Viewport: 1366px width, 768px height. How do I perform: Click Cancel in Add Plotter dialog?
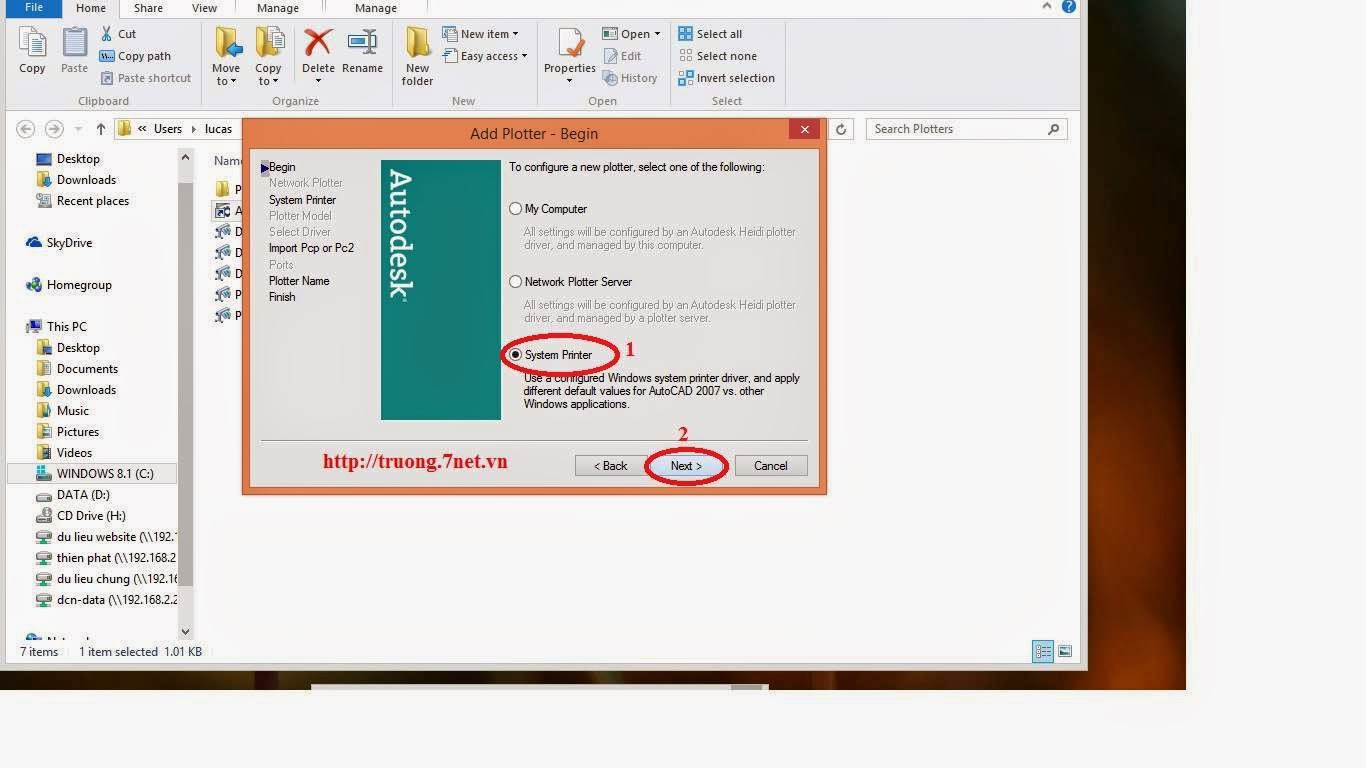[771, 466]
